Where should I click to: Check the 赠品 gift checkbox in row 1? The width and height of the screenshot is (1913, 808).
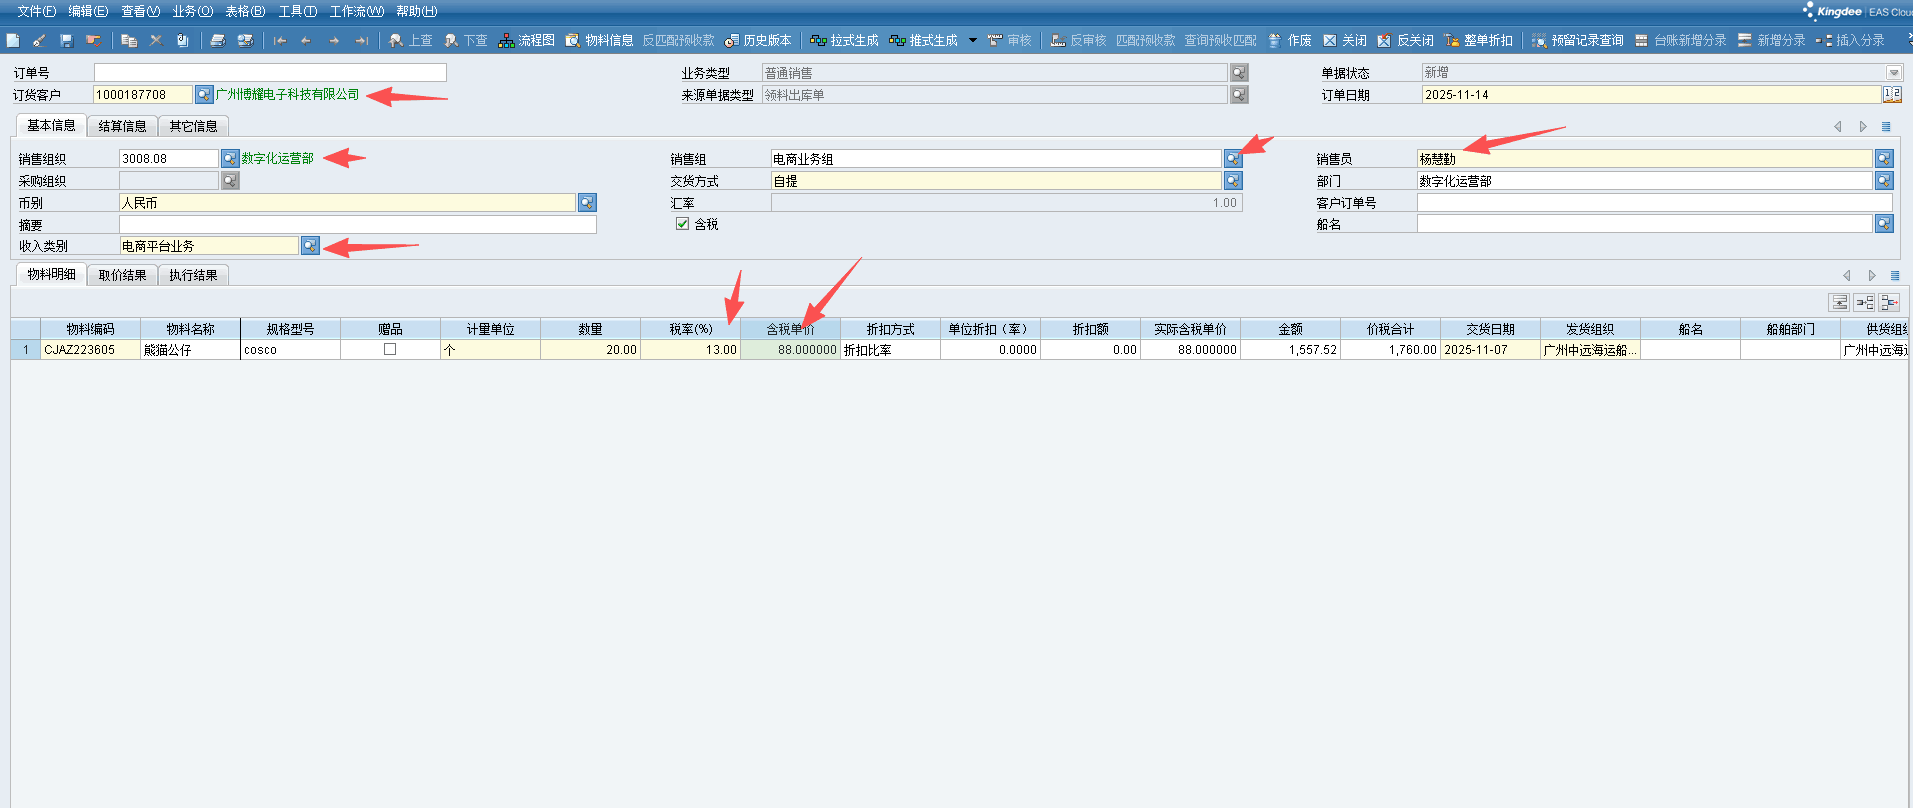coord(390,349)
